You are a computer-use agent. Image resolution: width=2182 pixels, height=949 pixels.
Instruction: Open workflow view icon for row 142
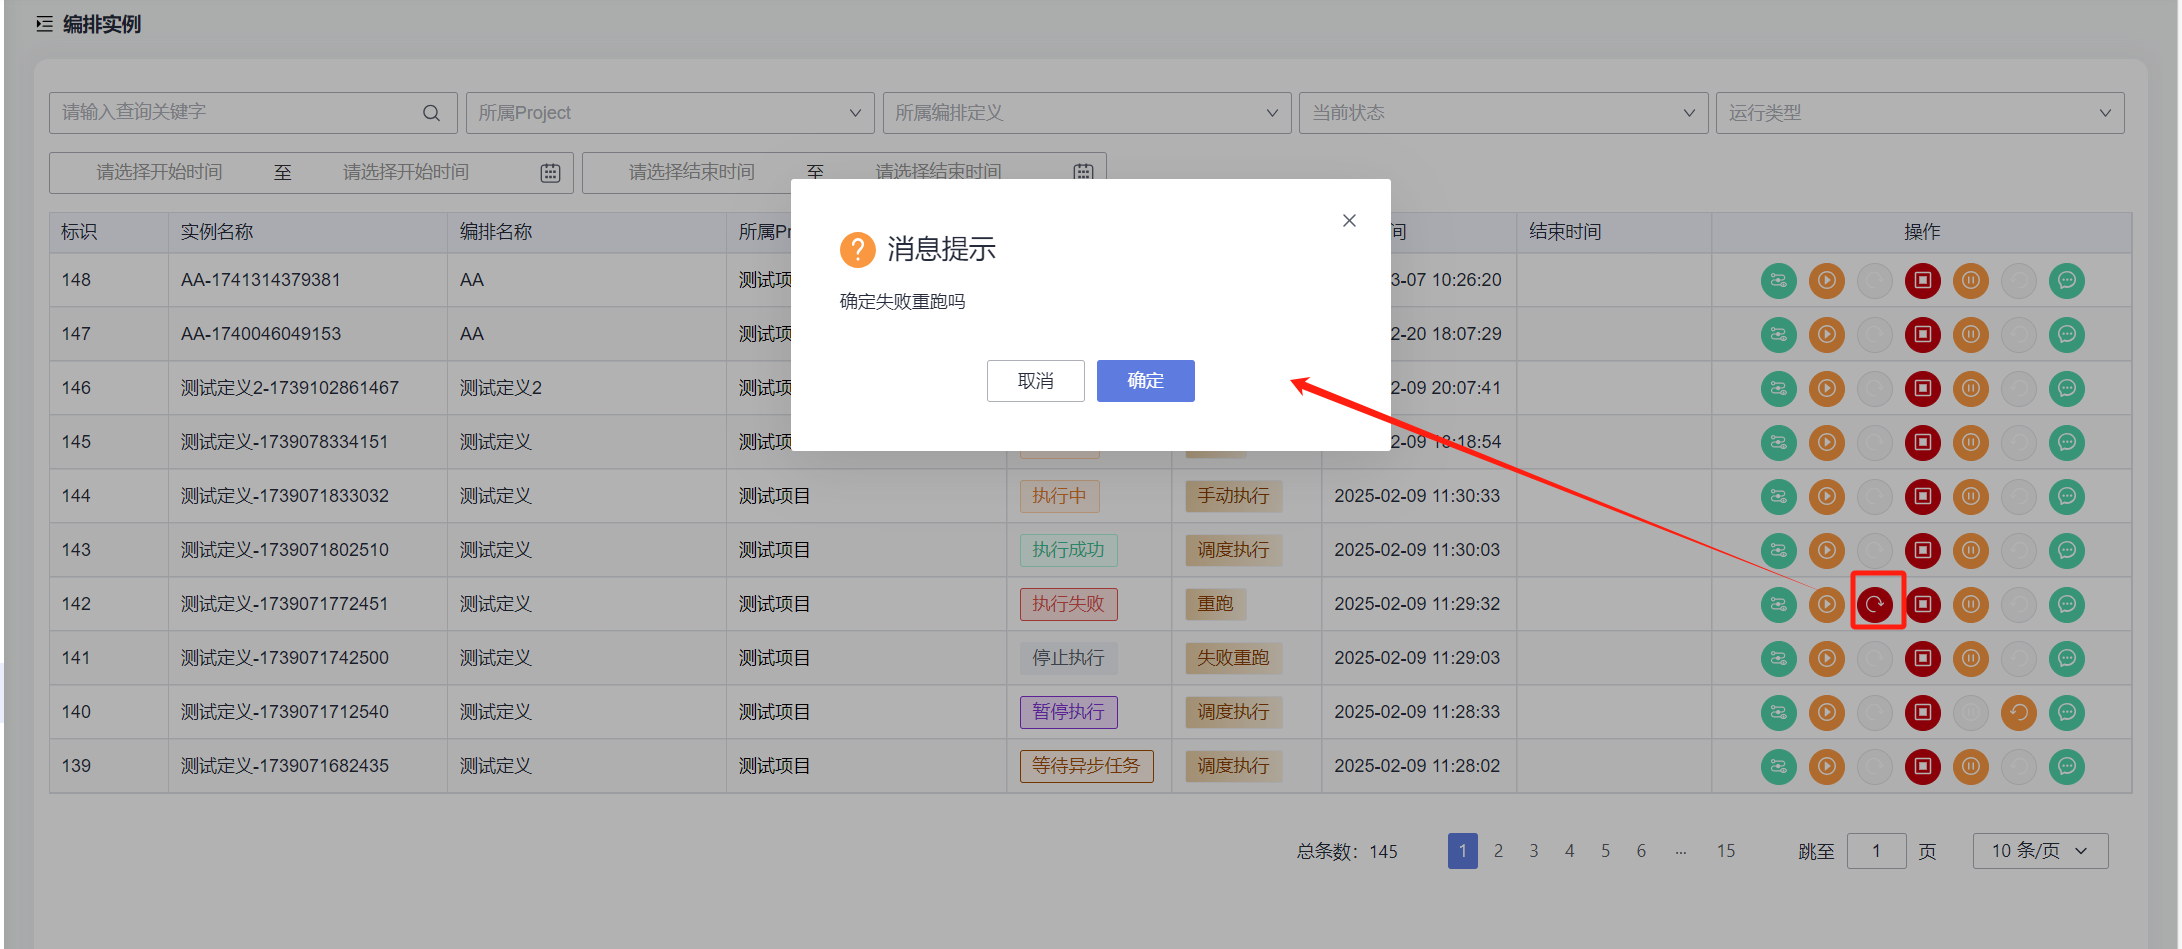pos(1778,605)
